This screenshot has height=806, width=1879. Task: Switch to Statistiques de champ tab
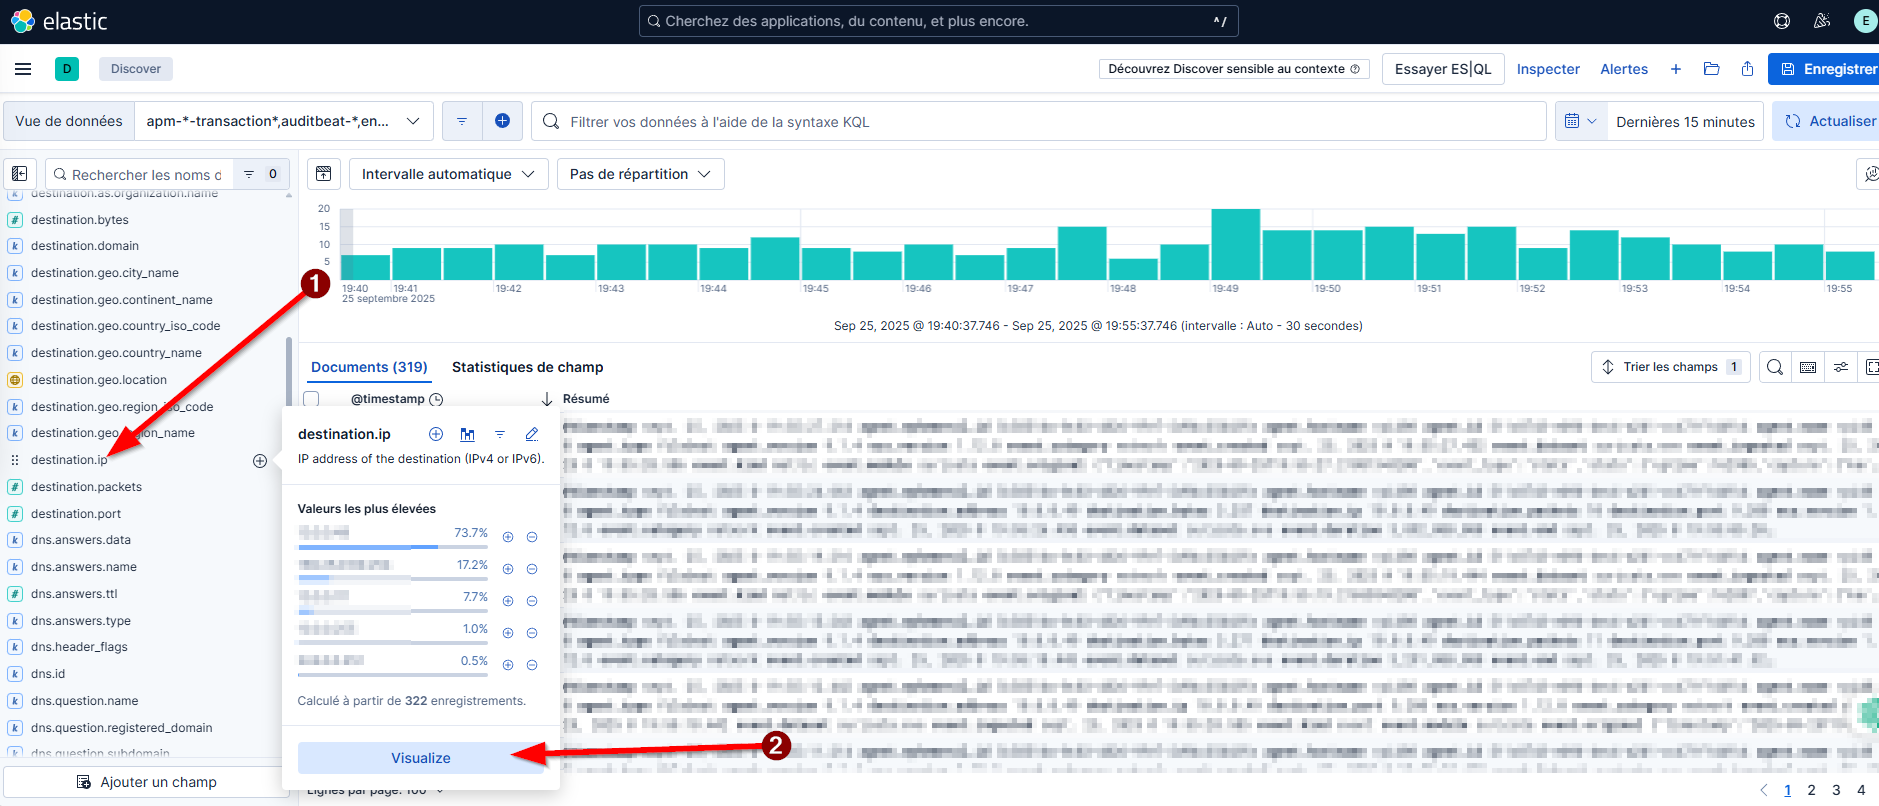(x=527, y=367)
